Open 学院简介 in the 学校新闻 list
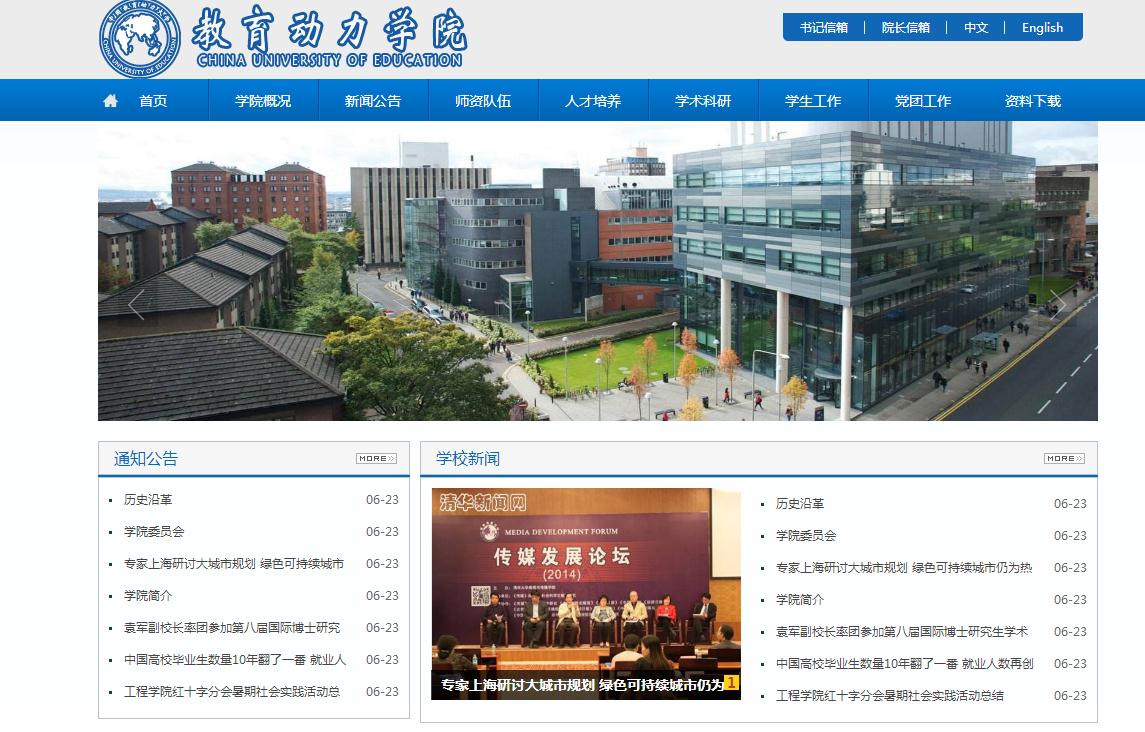1145x732 pixels. tap(800, 600)
